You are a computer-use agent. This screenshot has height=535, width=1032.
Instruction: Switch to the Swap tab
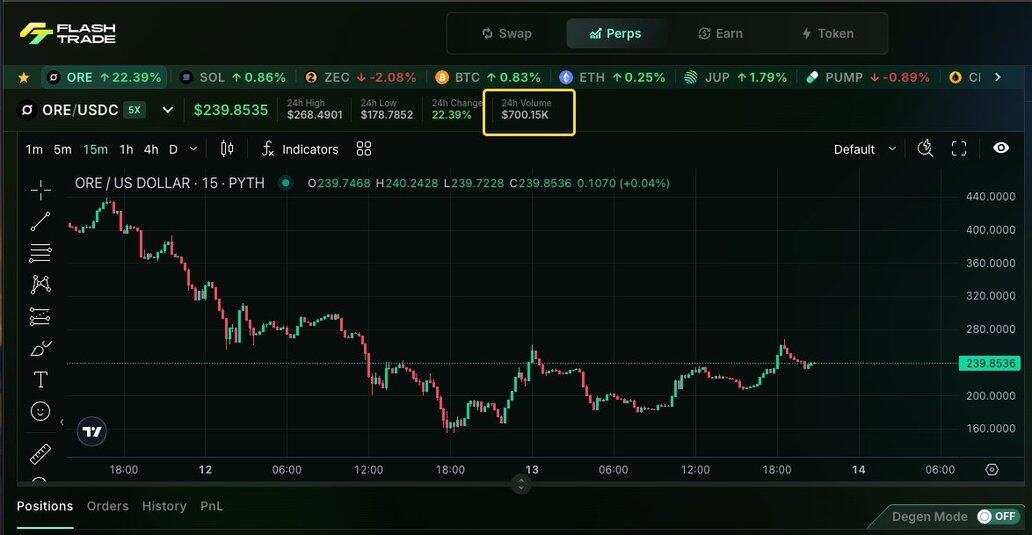[x=506, y=33]
